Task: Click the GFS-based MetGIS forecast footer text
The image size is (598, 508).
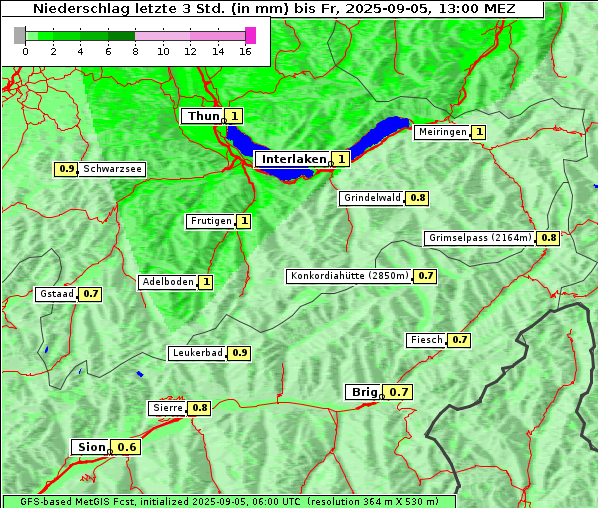Action: 229,502
